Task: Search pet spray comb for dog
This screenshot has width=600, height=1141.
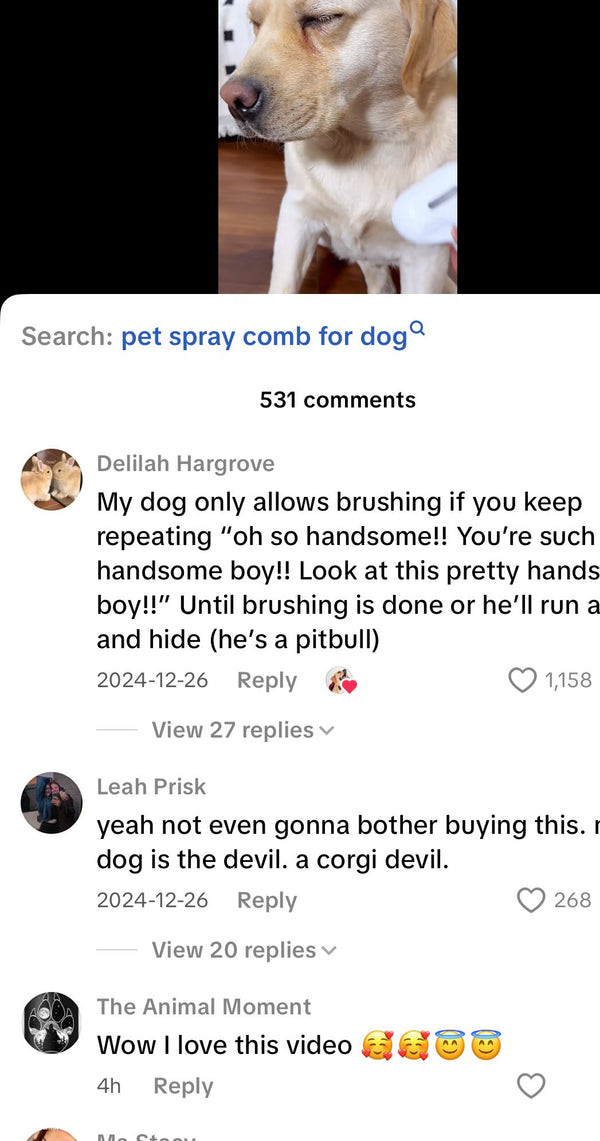Action: (x=264, y=337)
